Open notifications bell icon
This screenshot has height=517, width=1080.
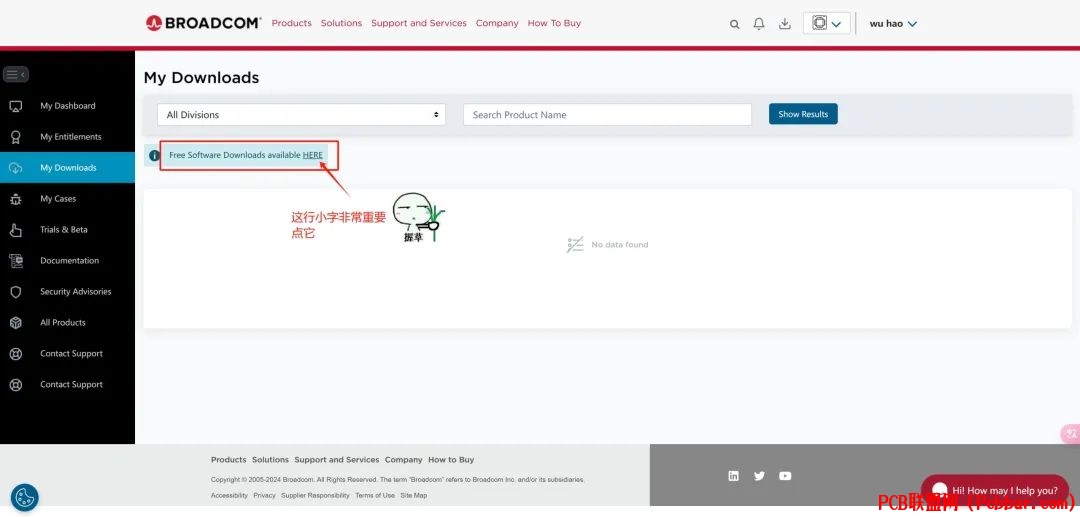(x=759, y=24)
